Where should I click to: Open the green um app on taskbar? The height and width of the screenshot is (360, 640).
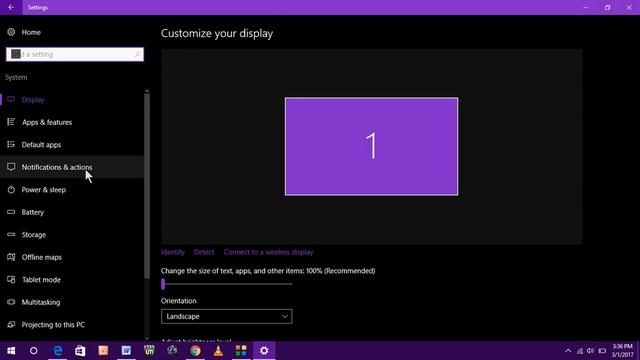[149, 351]
